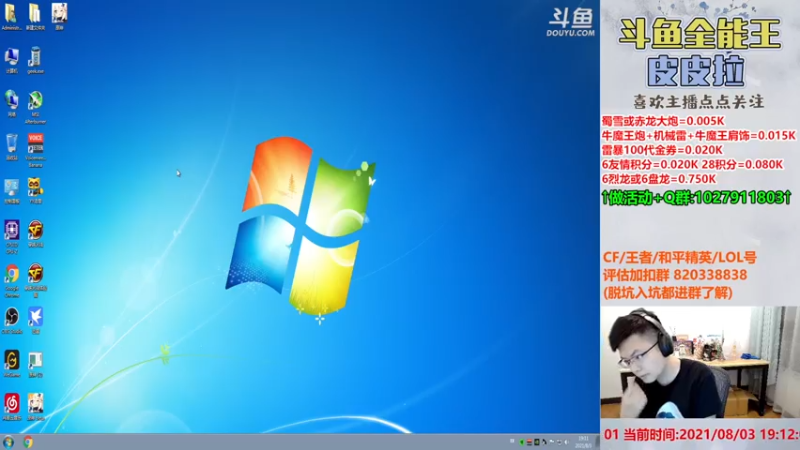The height and width of the screenshot is (450, 800).
Task: Open the Recycle Bin icon
Action: pyautogui.click(x=11, y=147)
